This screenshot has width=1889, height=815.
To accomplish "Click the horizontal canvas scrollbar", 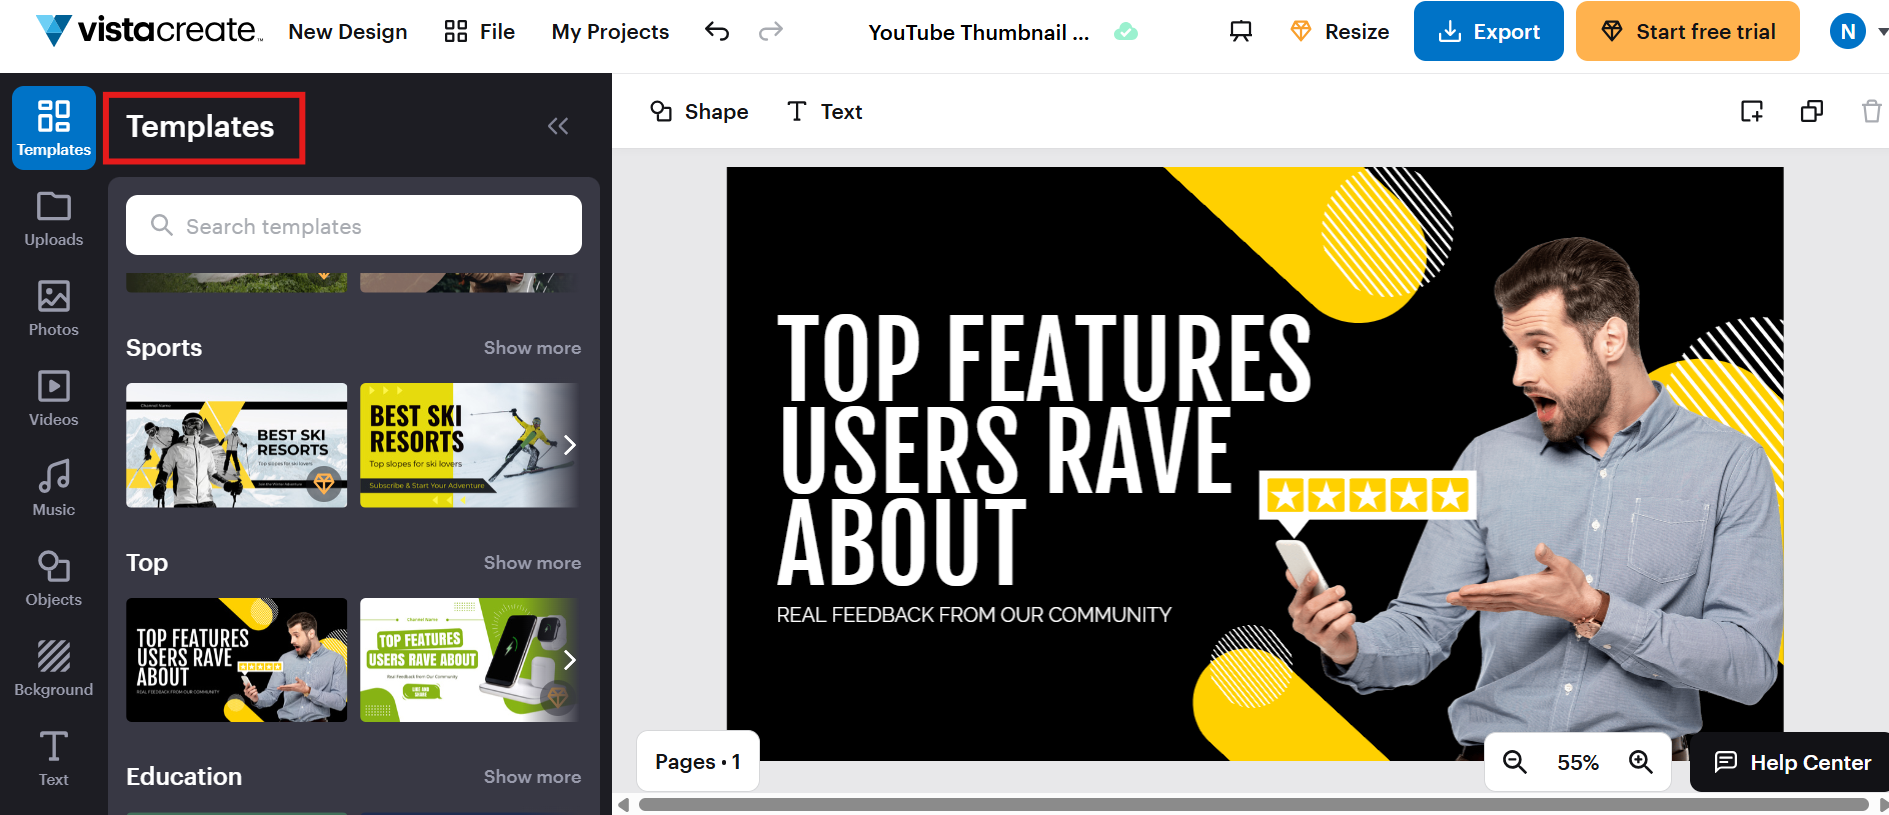I will [1253, 804].
